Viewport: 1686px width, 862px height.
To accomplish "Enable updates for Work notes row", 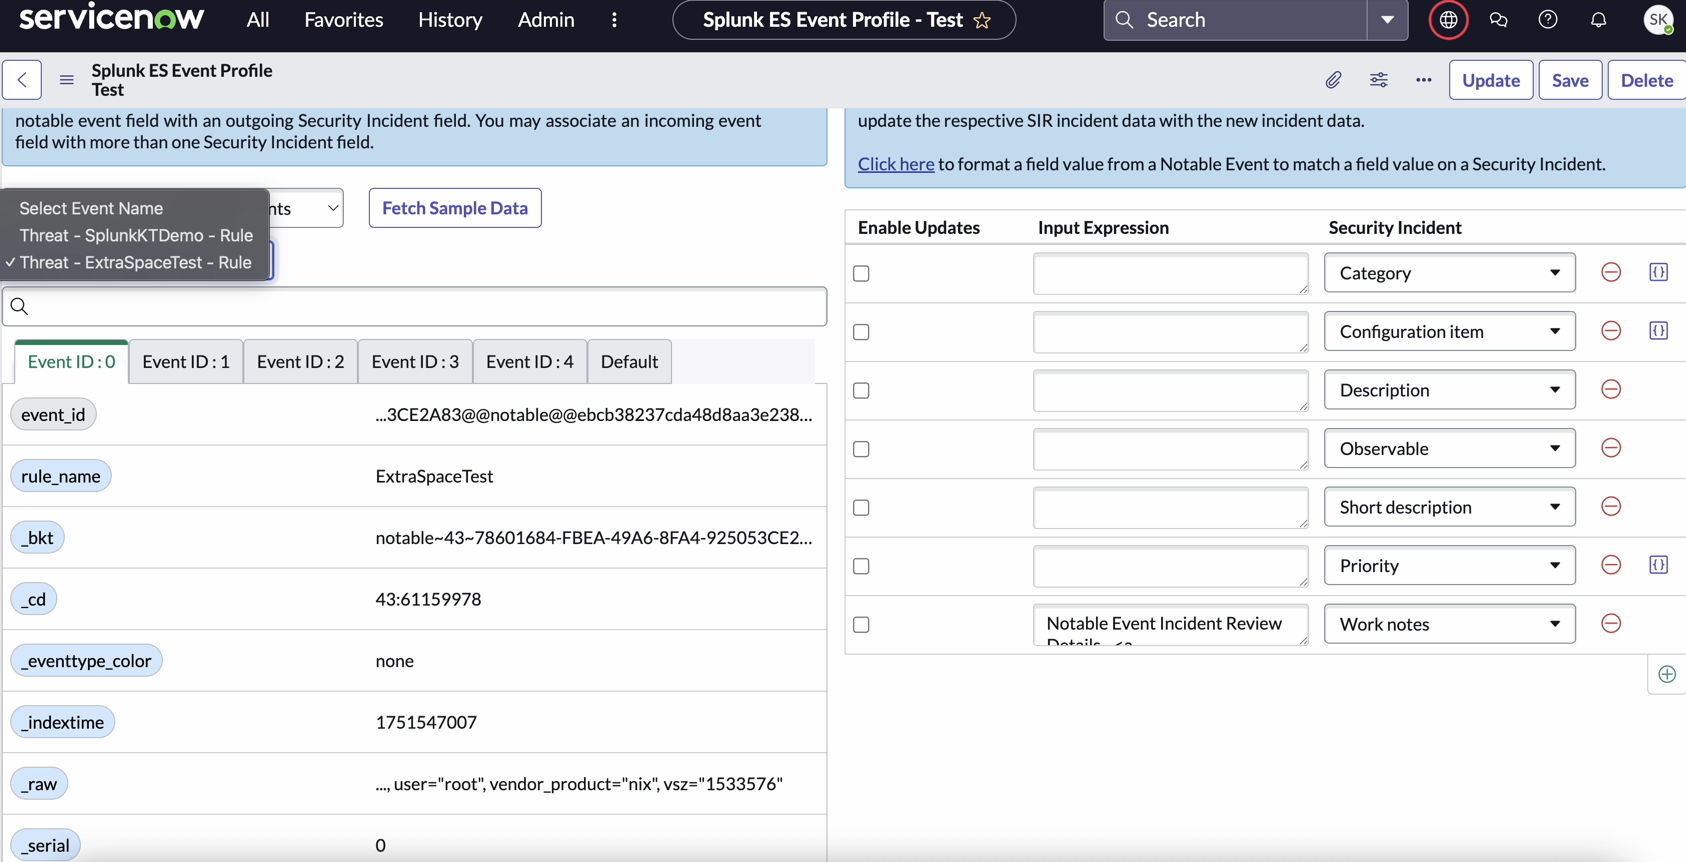I will [x=861, y=625].
